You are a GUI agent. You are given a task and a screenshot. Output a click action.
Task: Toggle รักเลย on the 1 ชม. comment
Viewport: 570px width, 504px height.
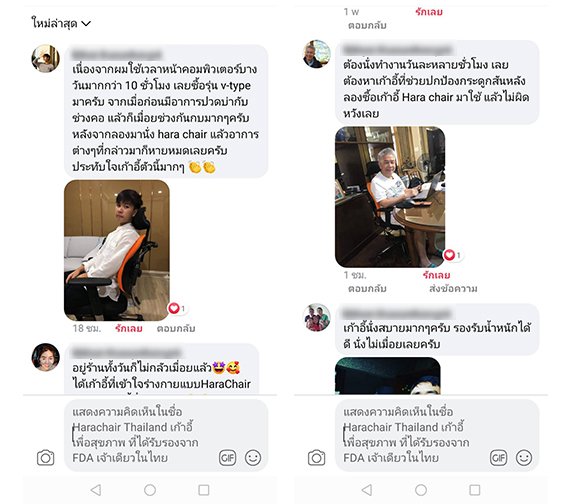pos(436,275)
